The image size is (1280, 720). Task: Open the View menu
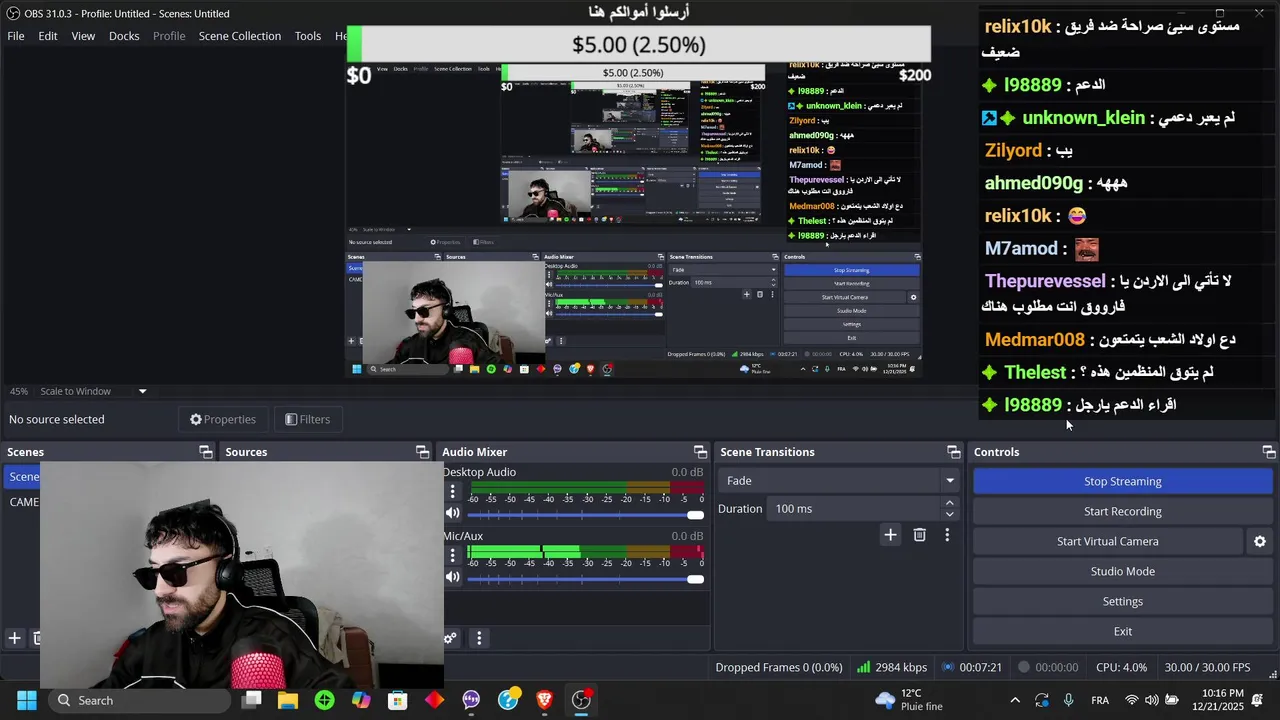[x=83, y=36]
